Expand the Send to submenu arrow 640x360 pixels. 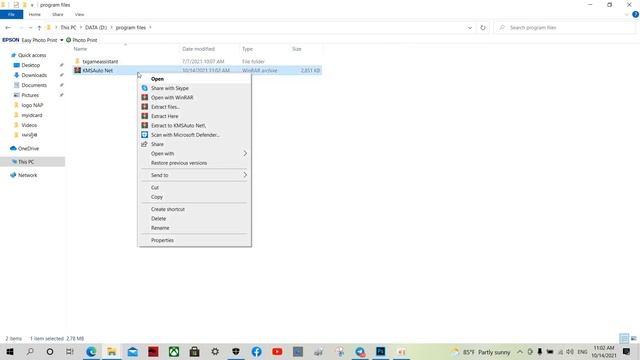click(245, 175)
